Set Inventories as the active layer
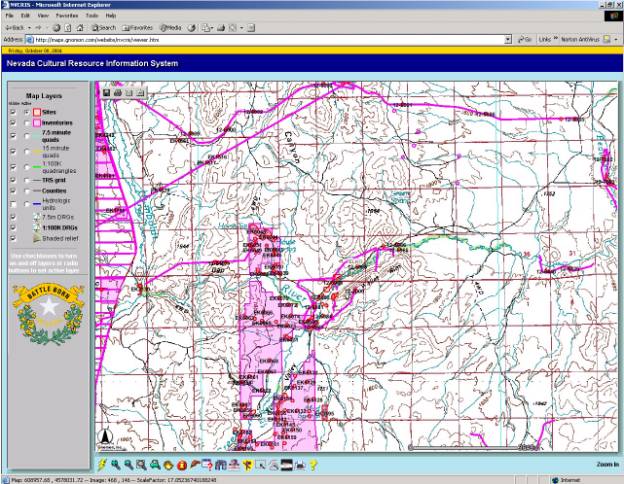This screenshot has width=624, height=484. tap(25, 123)
